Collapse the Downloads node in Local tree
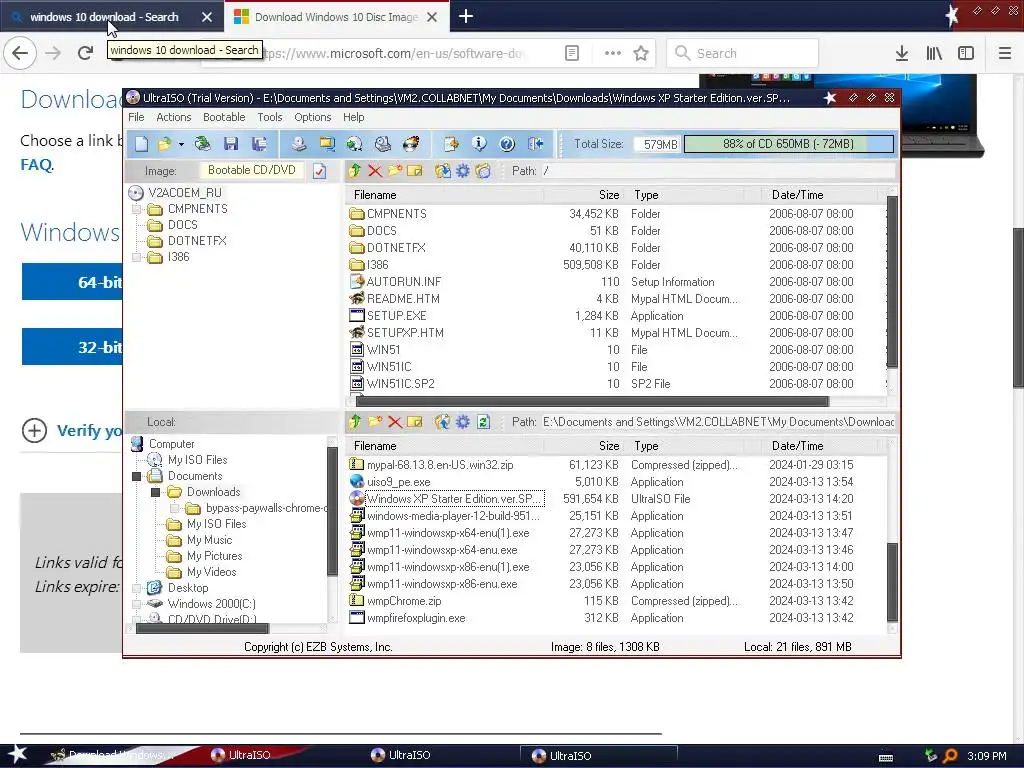This screenshot has height=768, width=1024. tap(155, 492)
